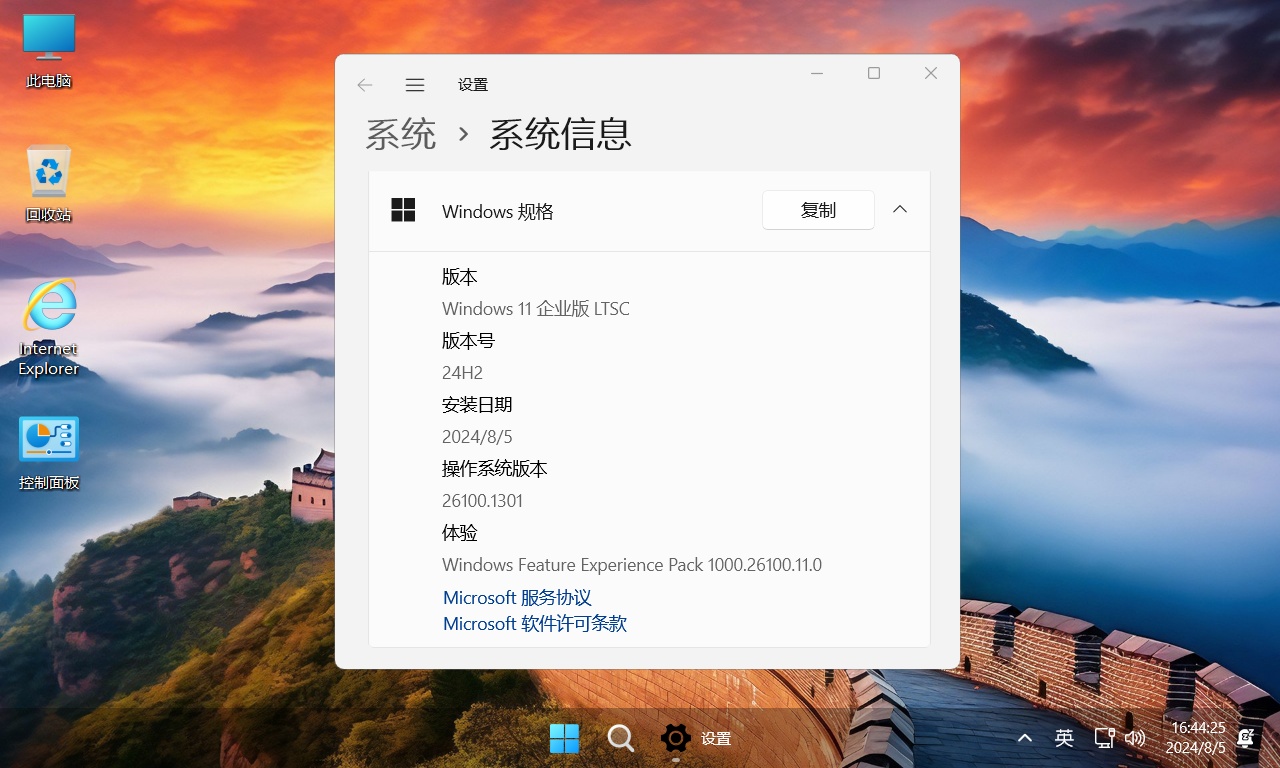
Task: Open taskbar search magnifier
Action: click(621, 739)
